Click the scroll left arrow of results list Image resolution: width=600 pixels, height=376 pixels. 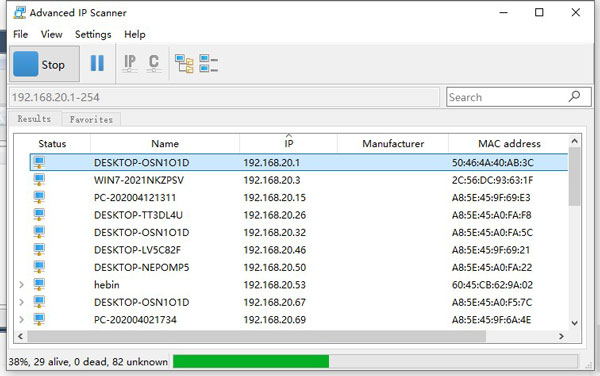tap(21, 336)
